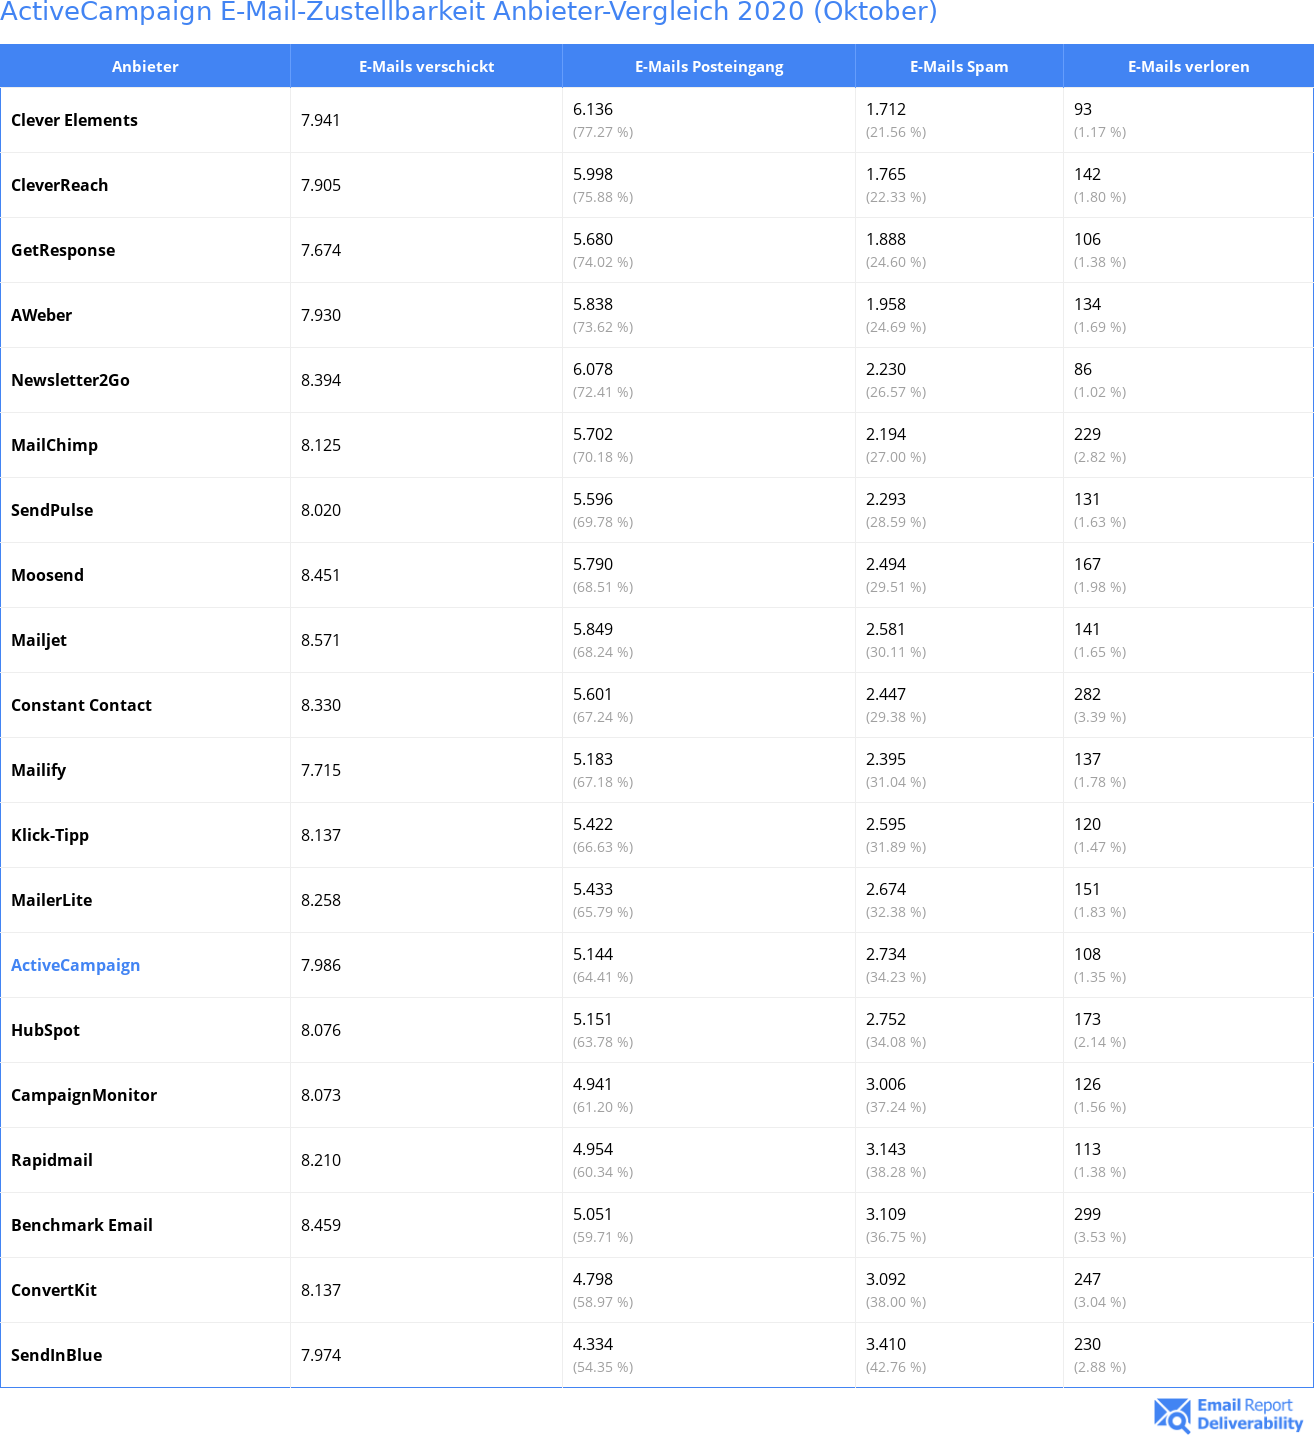Viewport: 1314px width, 1435px height.
Task: Sort by E-Mails Spam column header
Action: [959, 66]
